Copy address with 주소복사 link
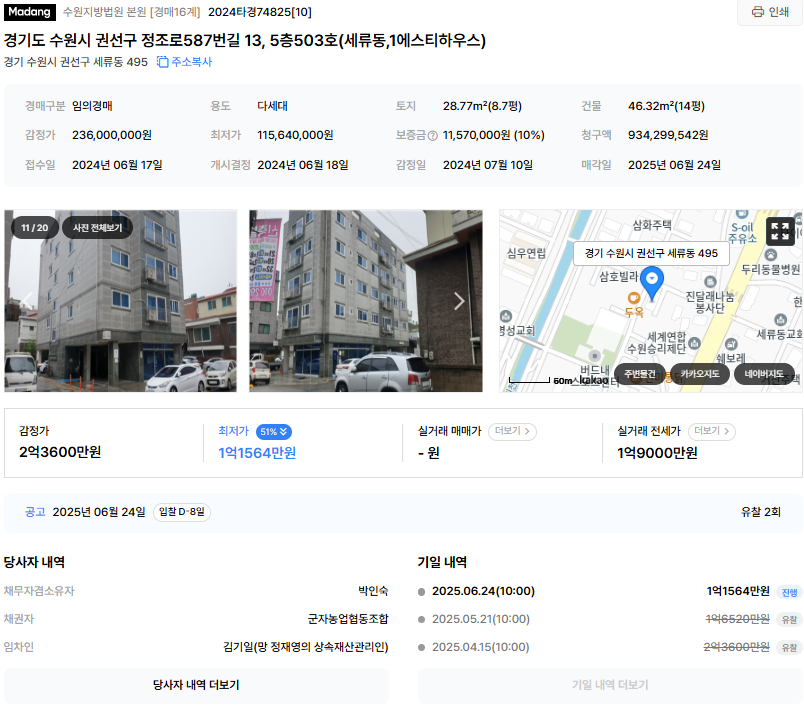 [x=184, y=62]
